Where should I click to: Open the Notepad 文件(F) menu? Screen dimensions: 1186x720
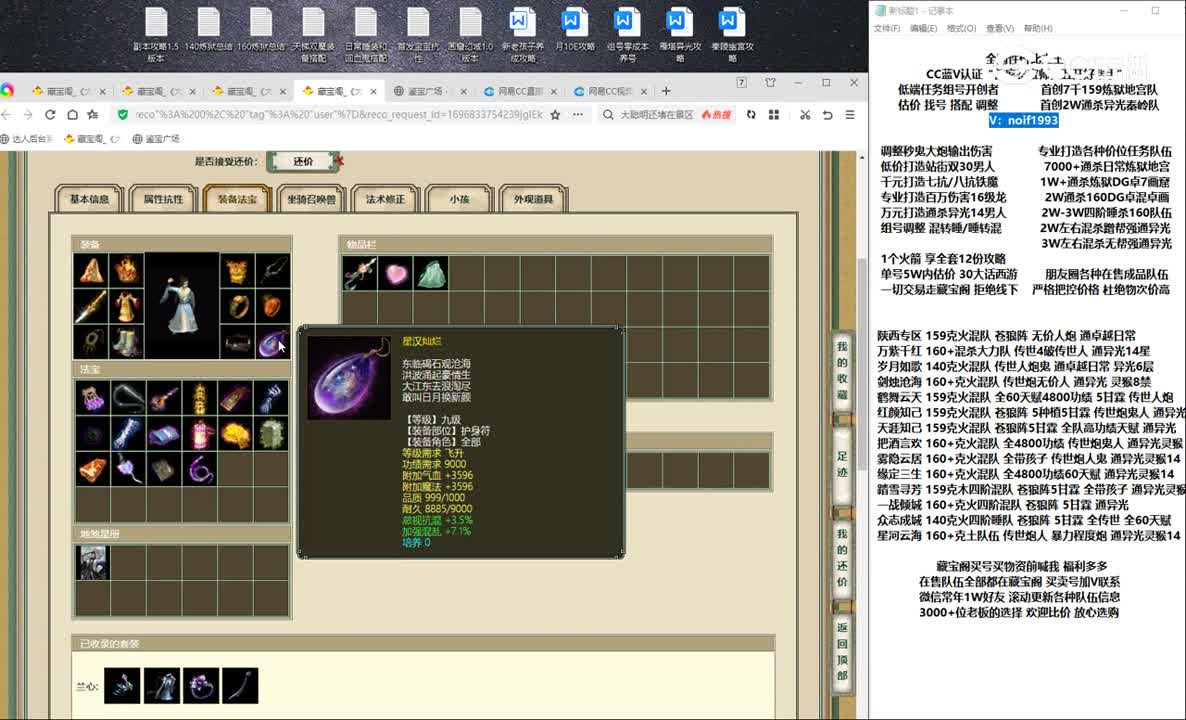[x=886, y=28]
